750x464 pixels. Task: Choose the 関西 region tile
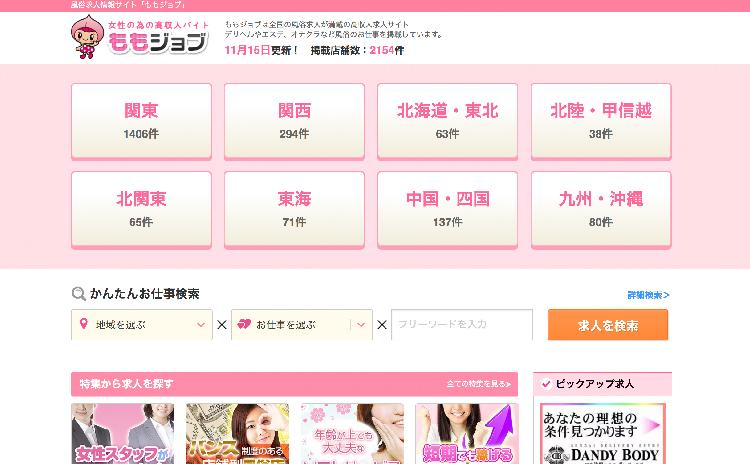[x=294, y=121]
